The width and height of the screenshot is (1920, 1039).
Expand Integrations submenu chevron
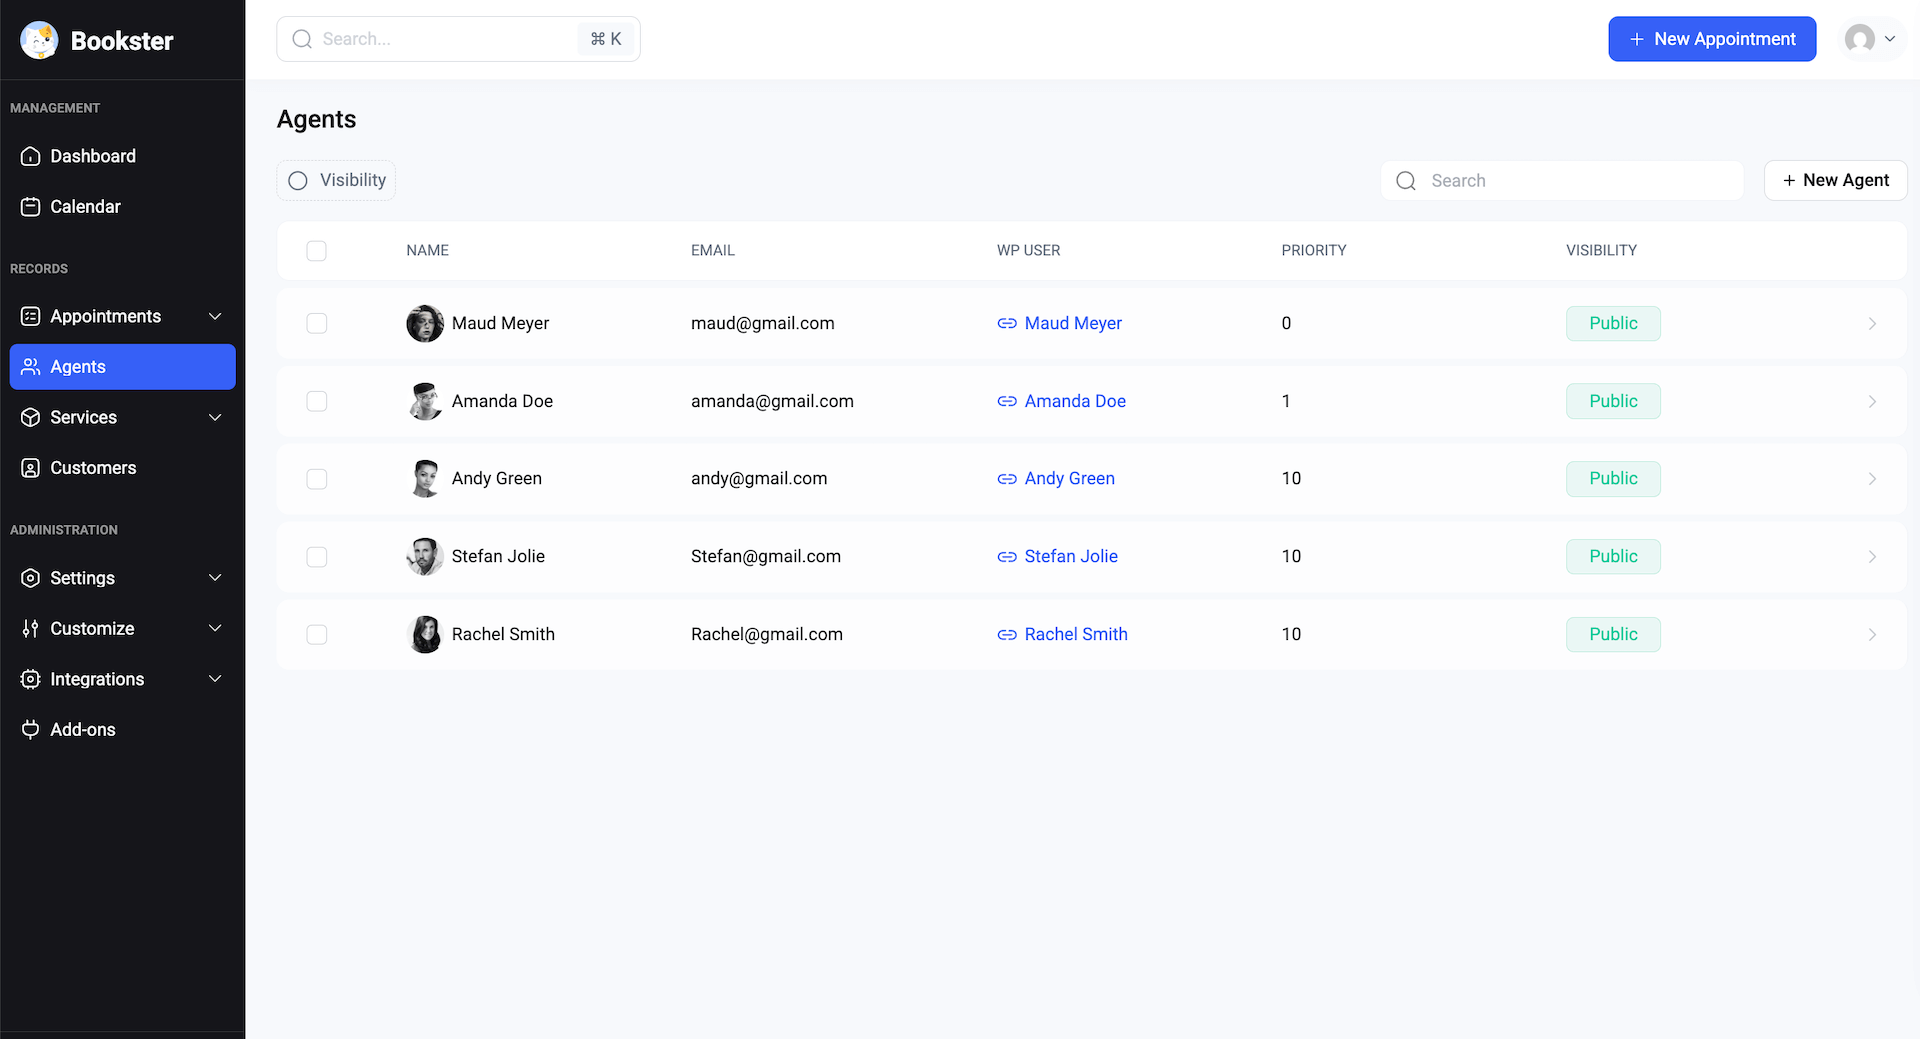[215, 679]
